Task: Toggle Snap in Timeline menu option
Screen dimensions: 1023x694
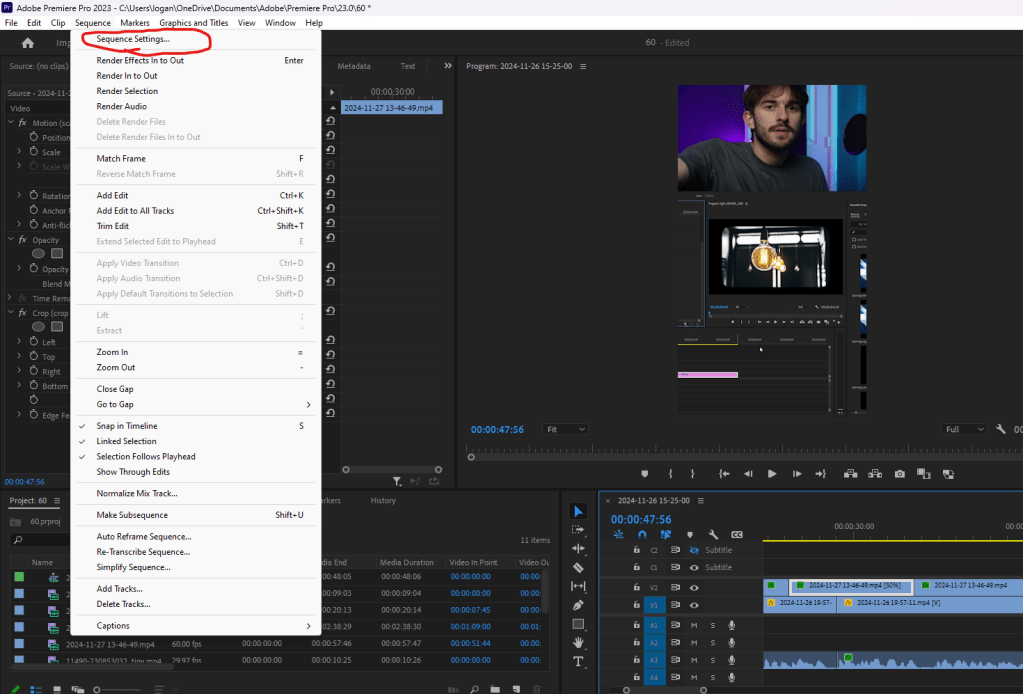Action: 126,426
